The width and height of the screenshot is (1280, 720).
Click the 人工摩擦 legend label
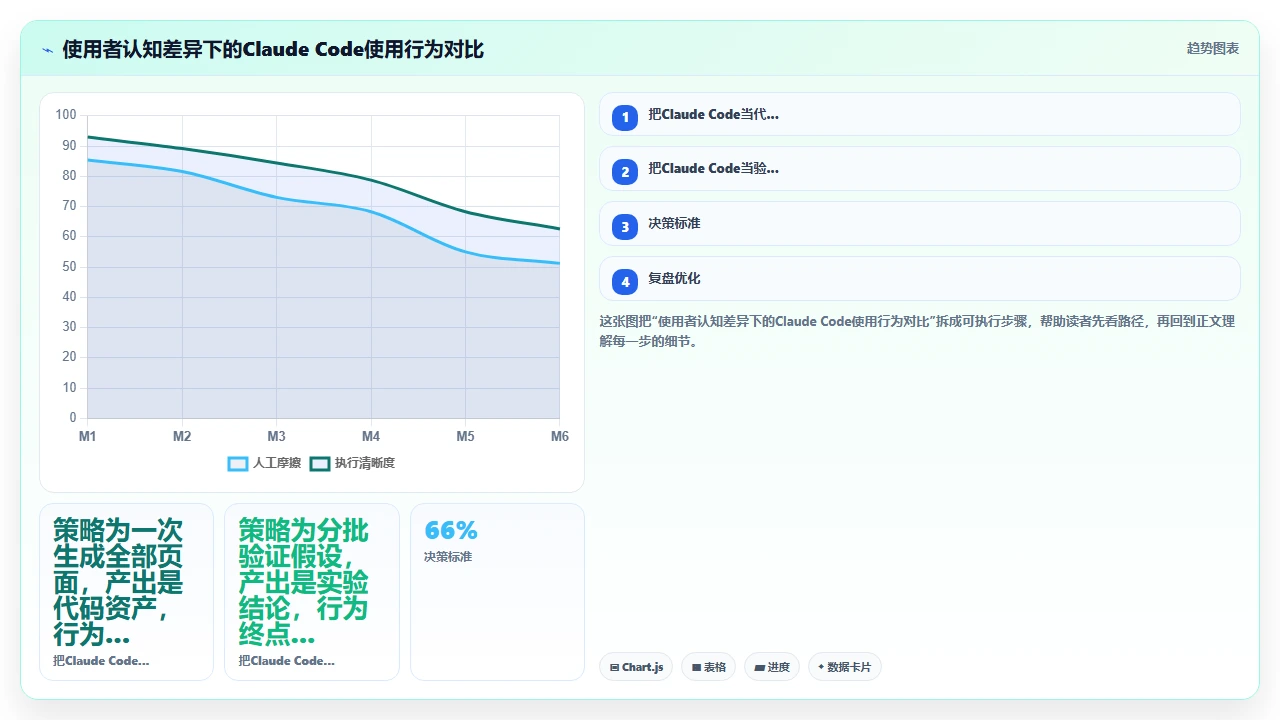point(277,463)
